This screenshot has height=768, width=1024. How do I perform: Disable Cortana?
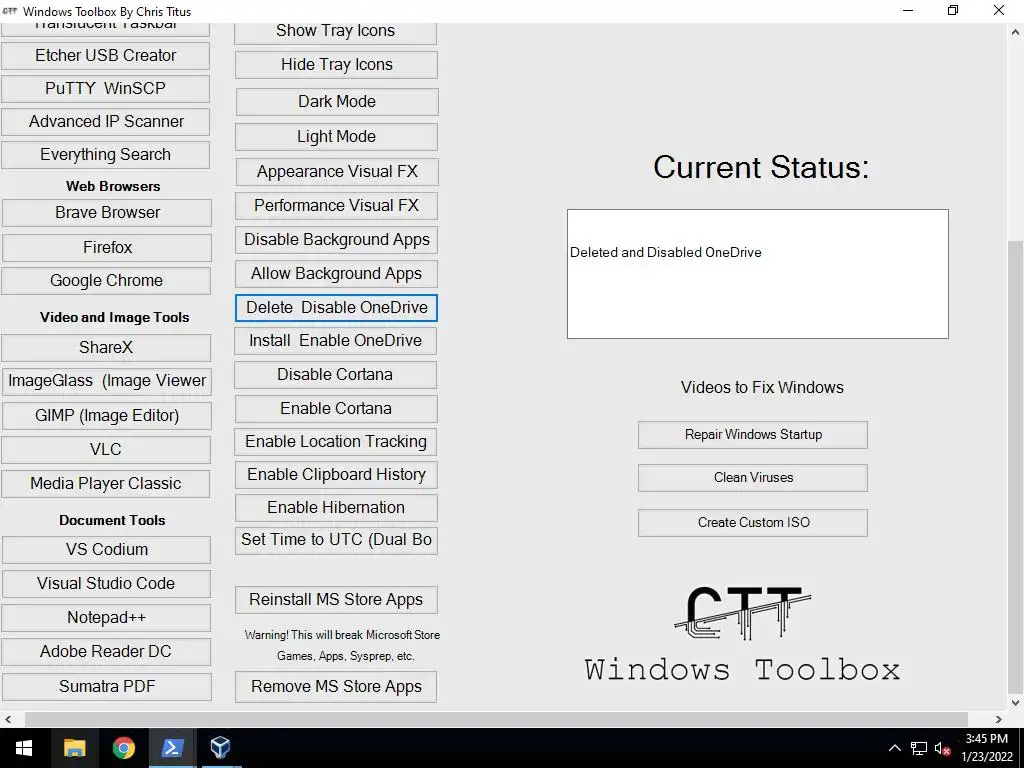336,375
